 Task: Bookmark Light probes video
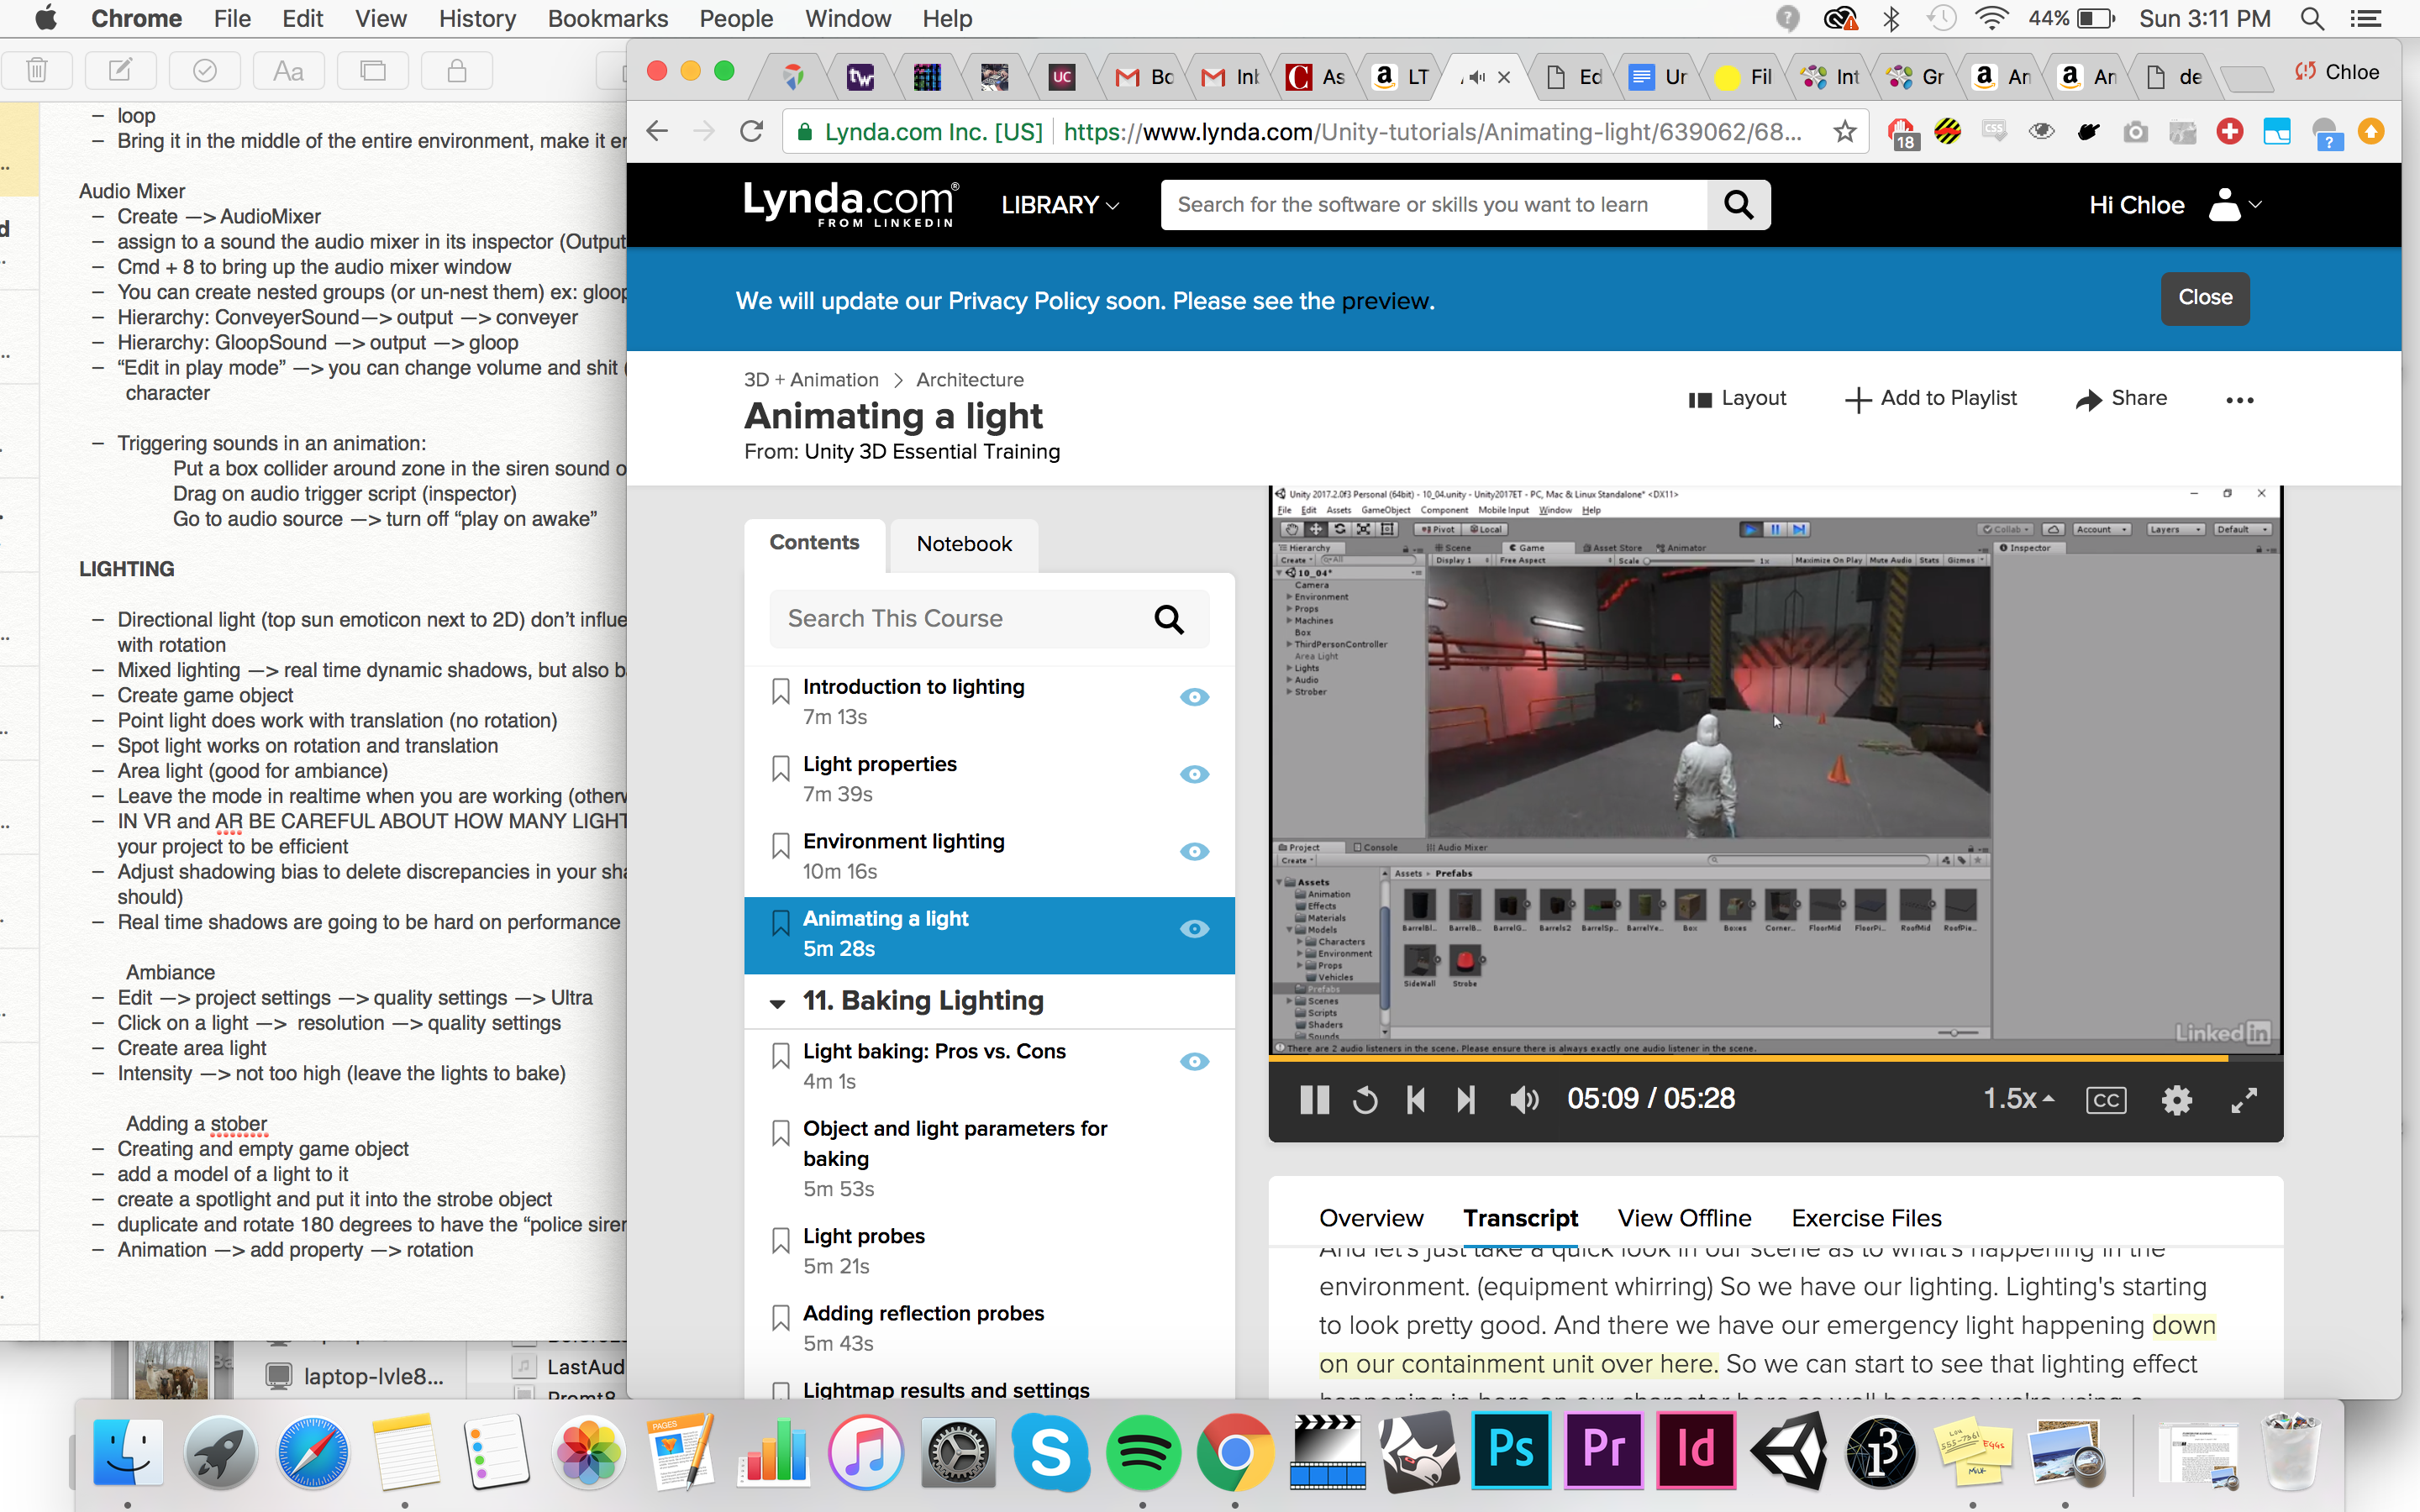pos(781,1240)
